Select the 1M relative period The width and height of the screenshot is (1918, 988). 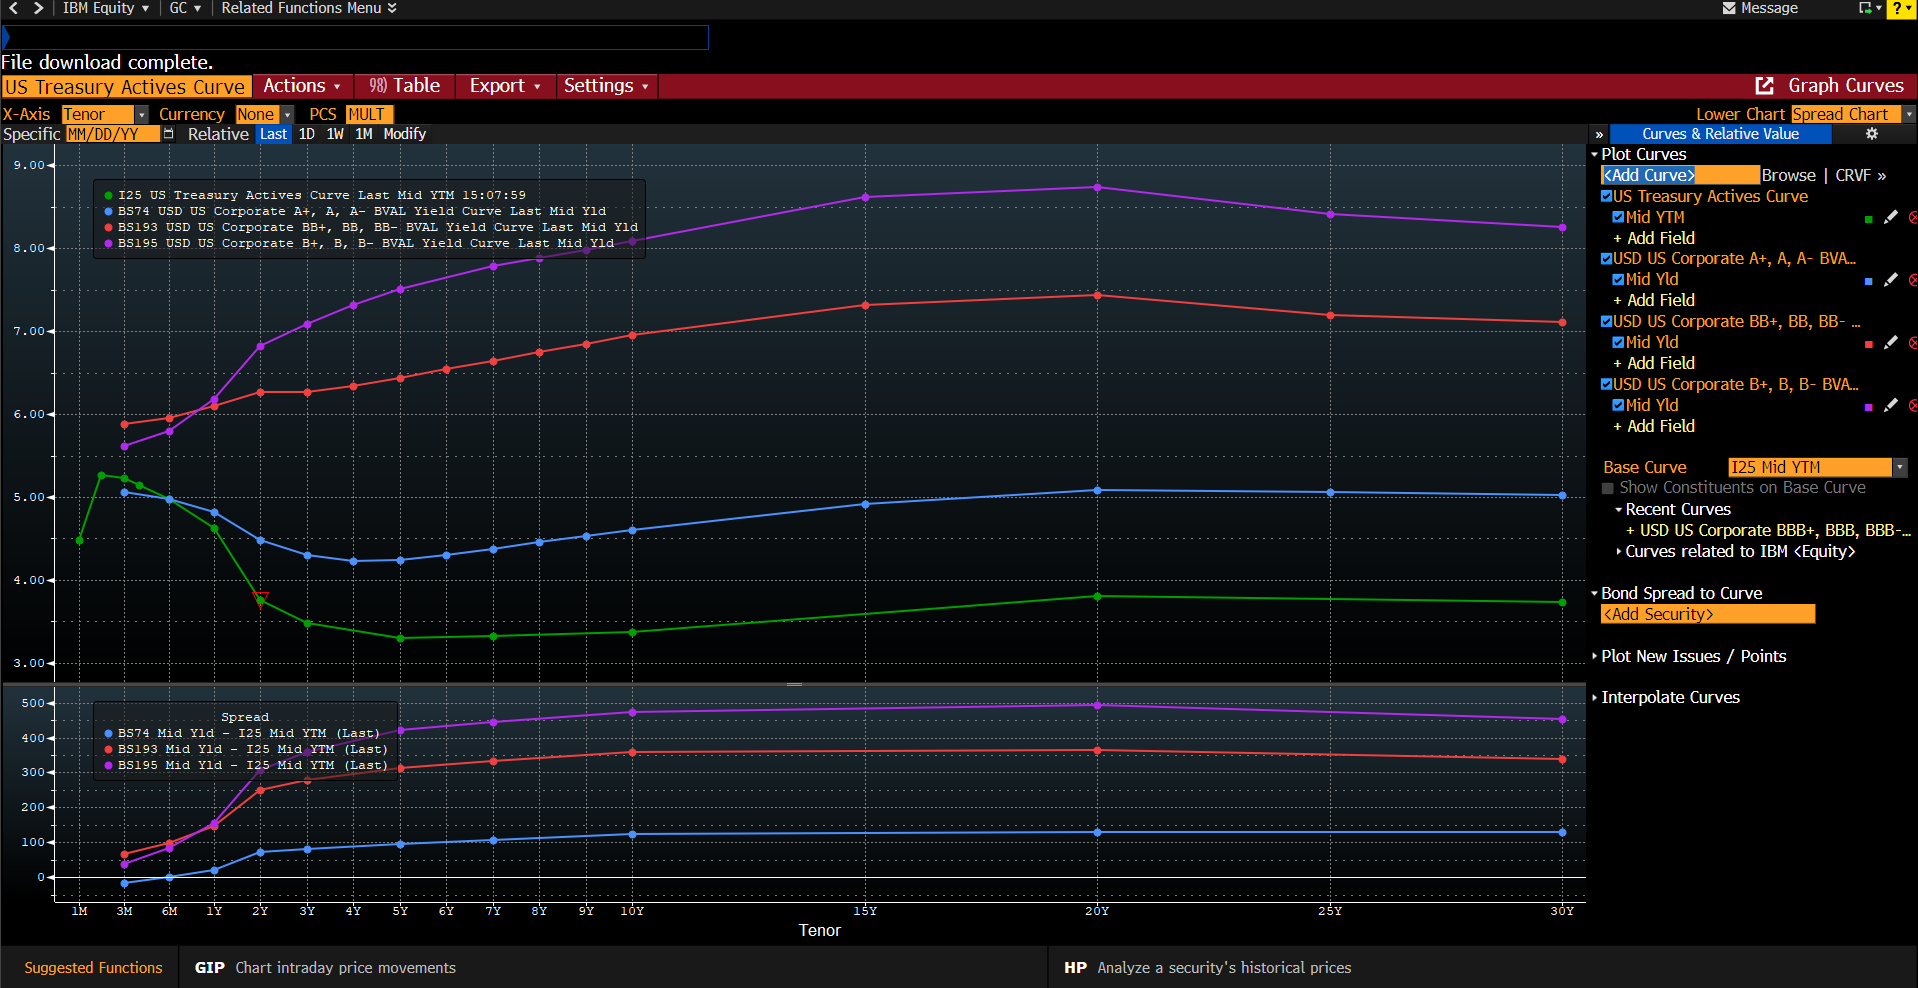pyautogui.click(x=364, y=134)
